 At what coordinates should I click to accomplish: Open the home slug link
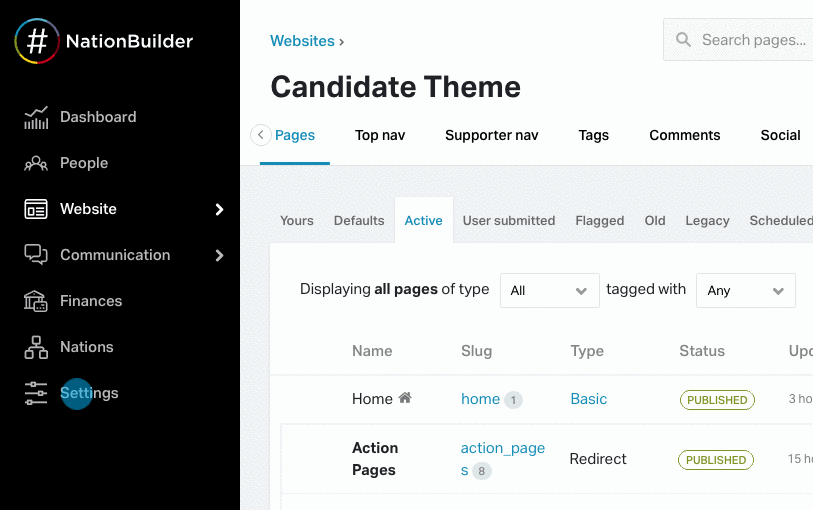[480, 399]
